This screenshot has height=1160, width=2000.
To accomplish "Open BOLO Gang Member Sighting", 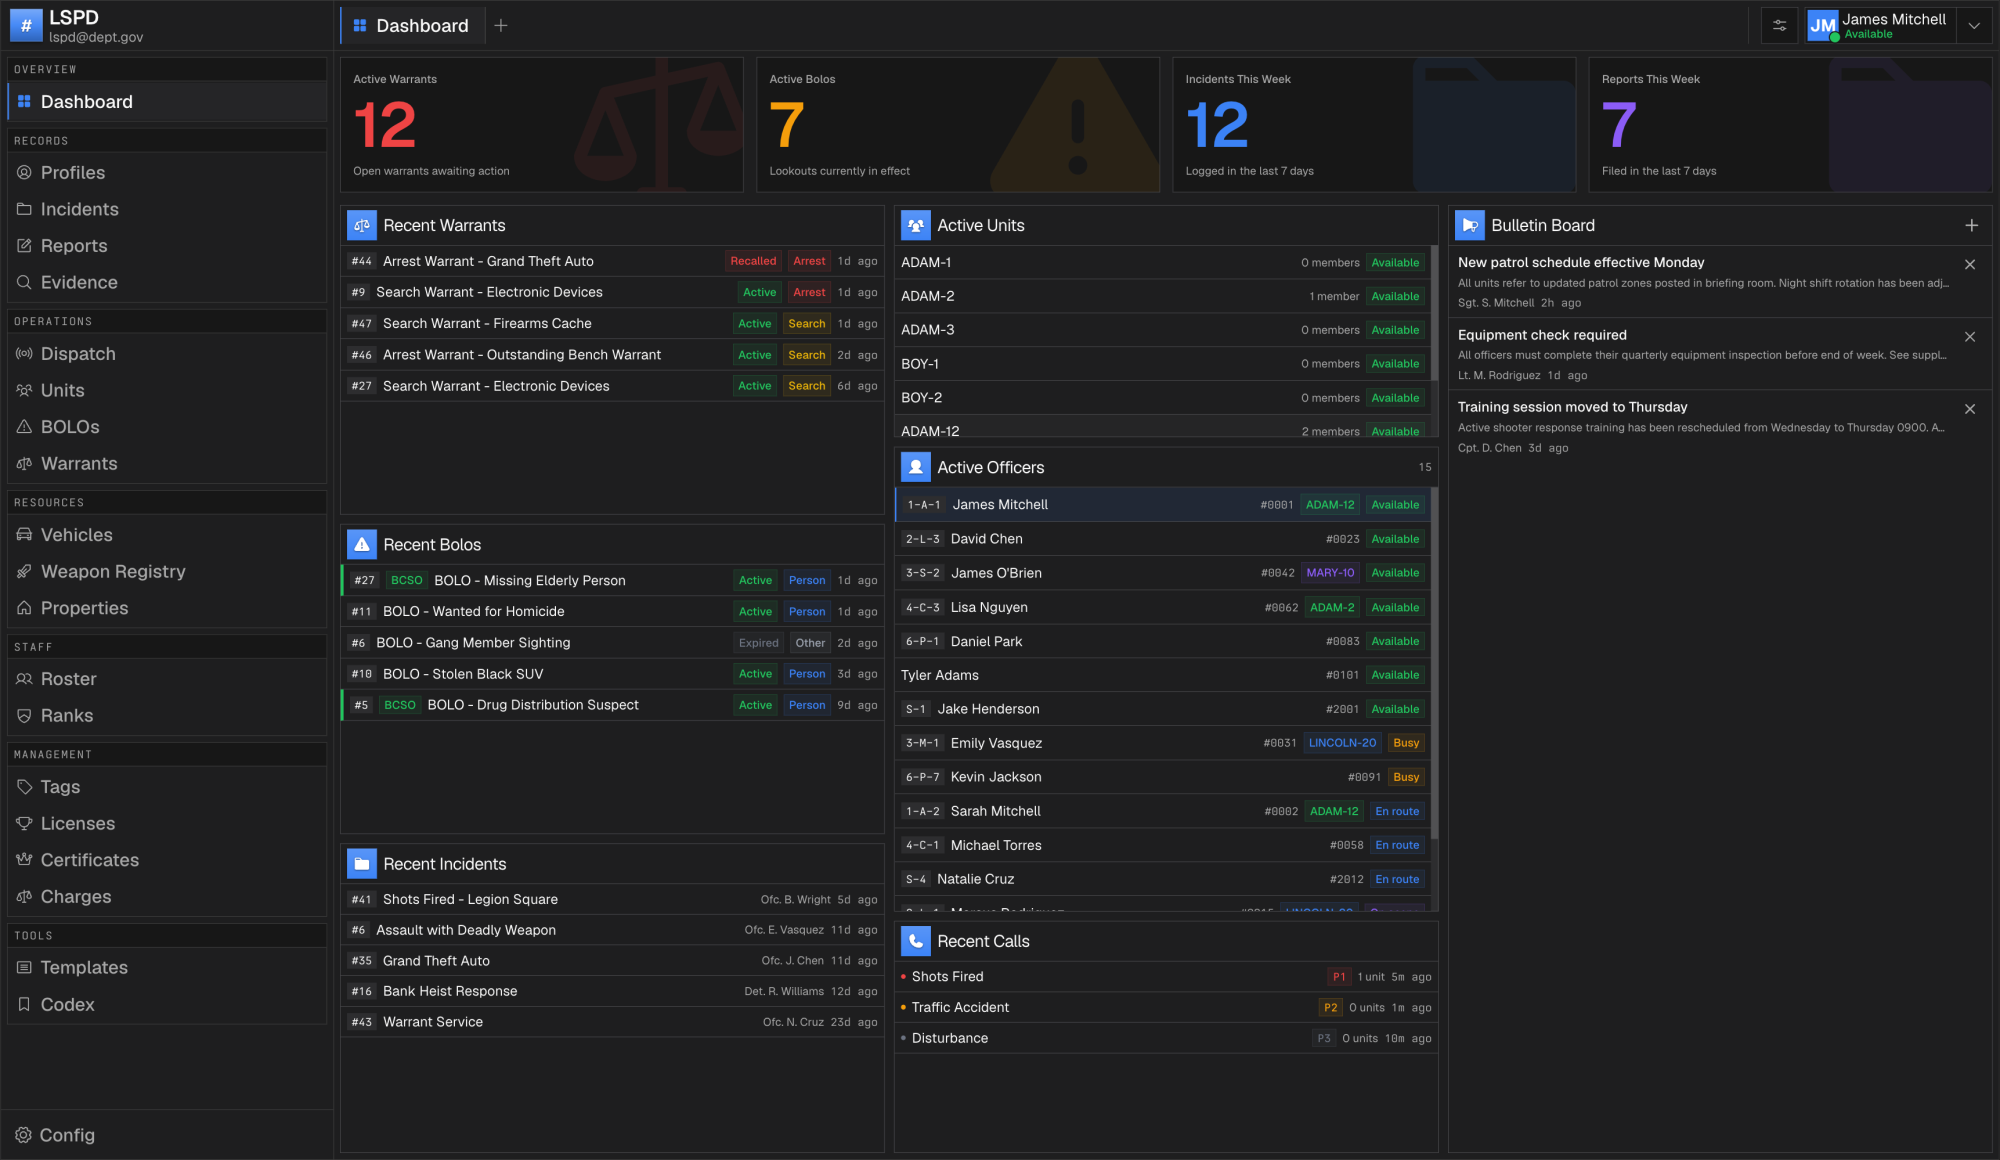I will 612,643.
